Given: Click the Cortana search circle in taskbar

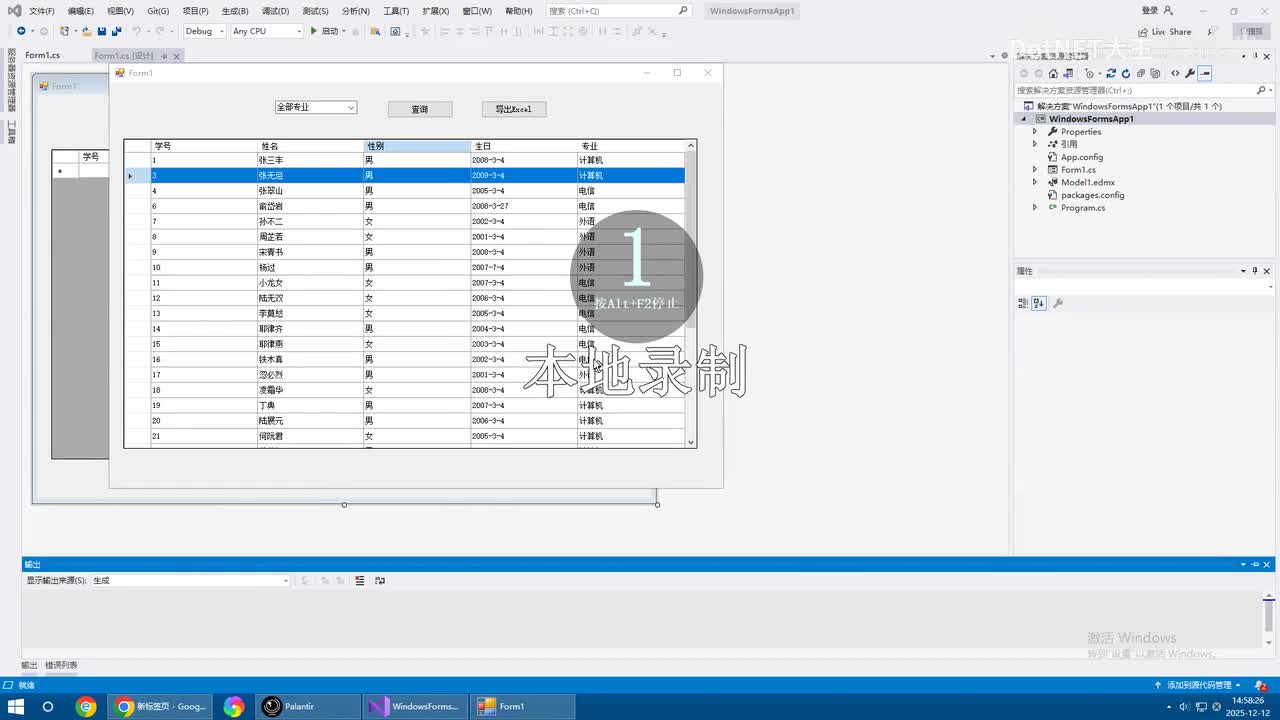Looking at the screenshot, I should tap(47, 706).
